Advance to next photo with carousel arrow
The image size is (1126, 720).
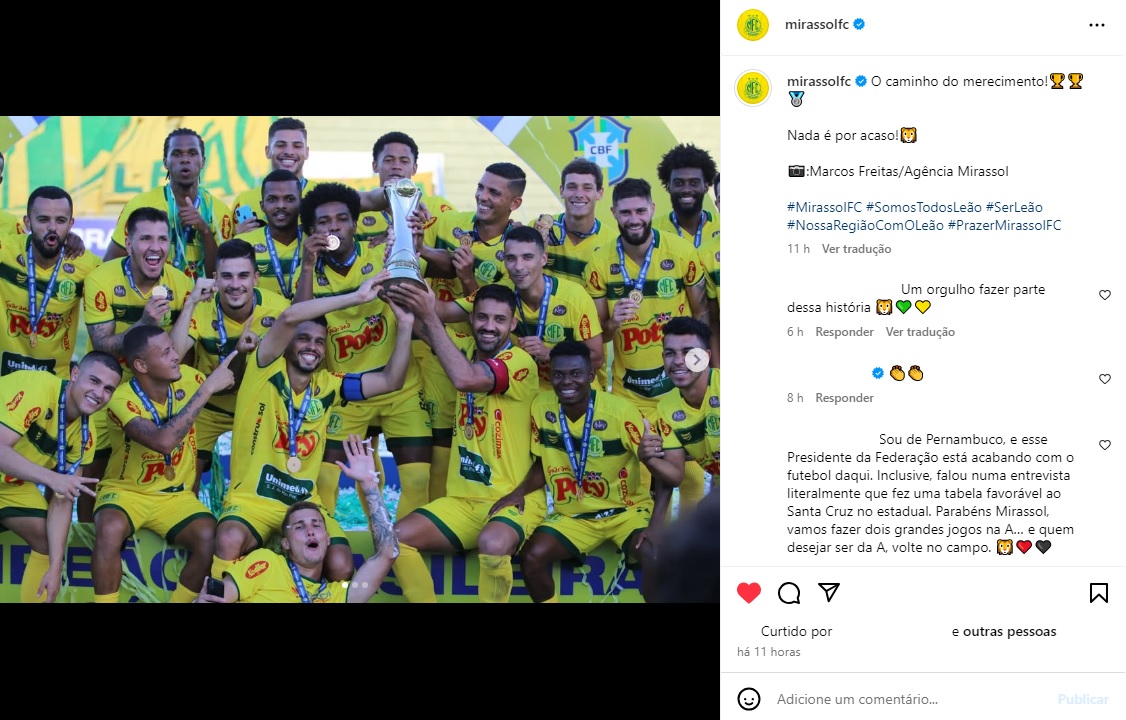pos(696,360)
